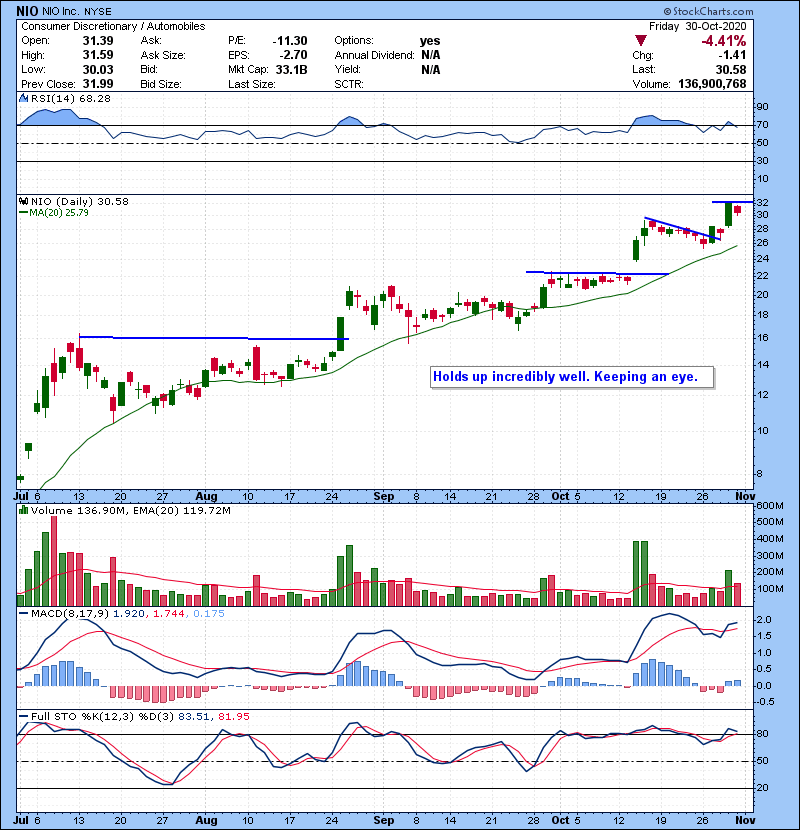Screen dimensions: 800x830
Task: Click the 32 price level on price axis
Action: pos(762,203)
